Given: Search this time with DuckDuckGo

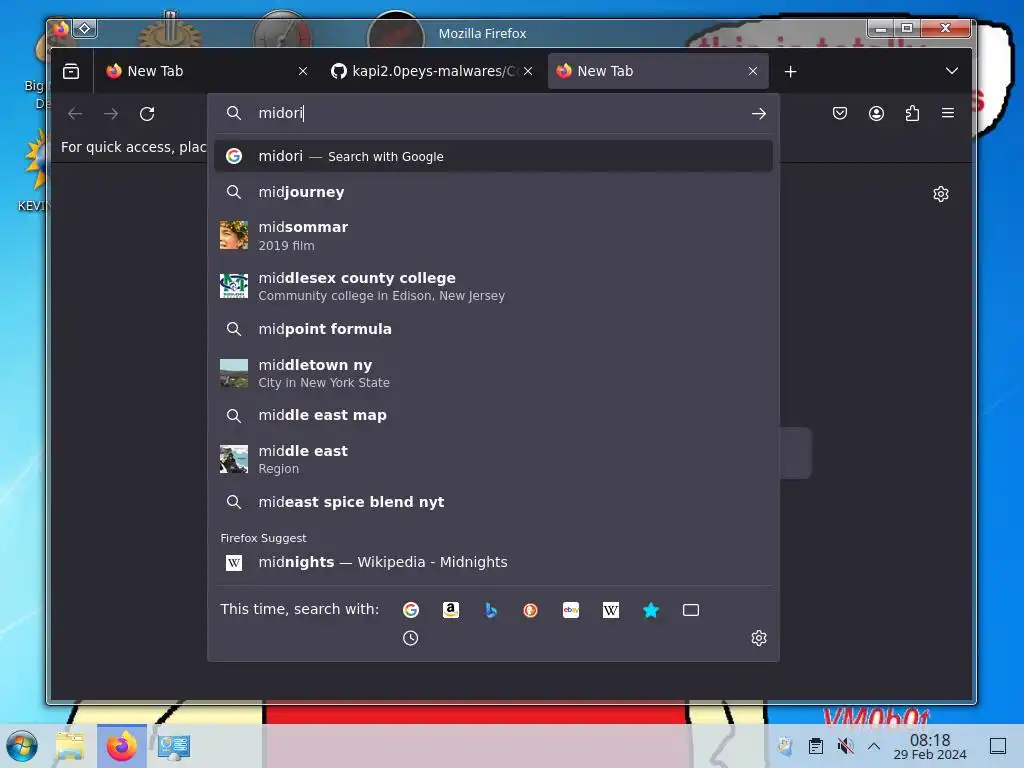Looking at the screenshot, I should [x=530, y=610].
